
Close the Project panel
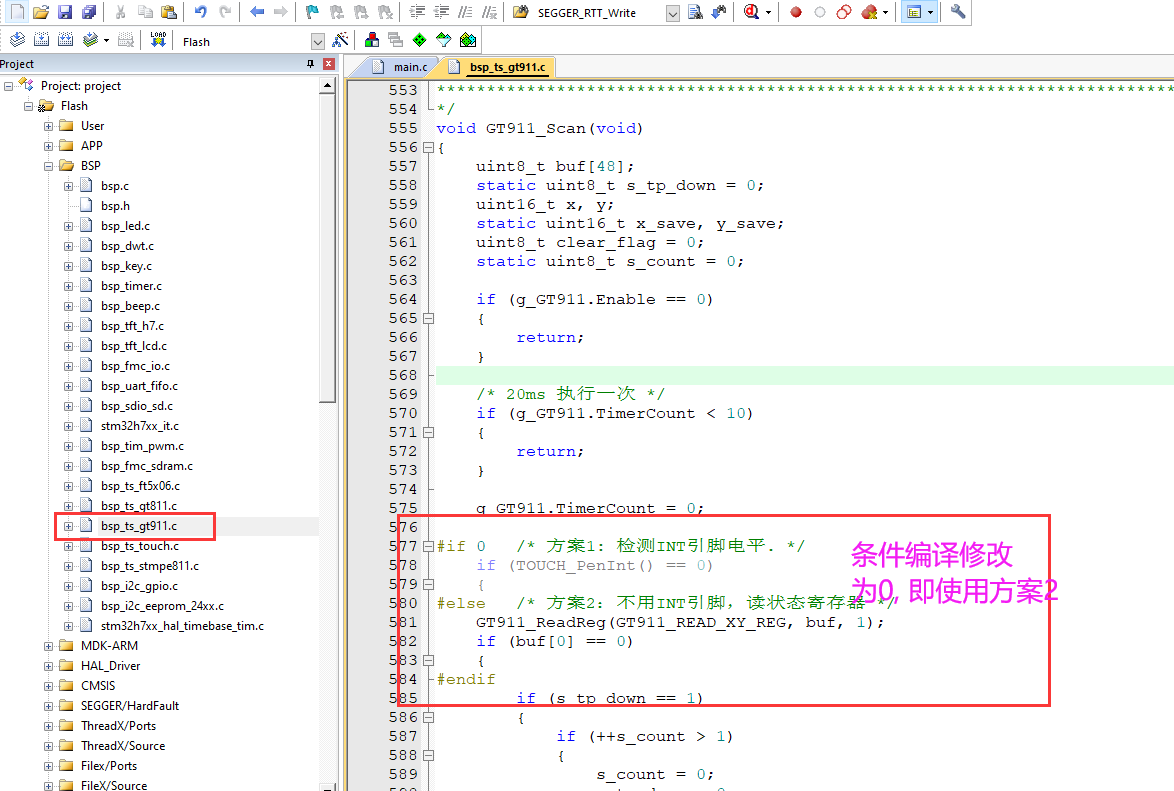point(328,64)
